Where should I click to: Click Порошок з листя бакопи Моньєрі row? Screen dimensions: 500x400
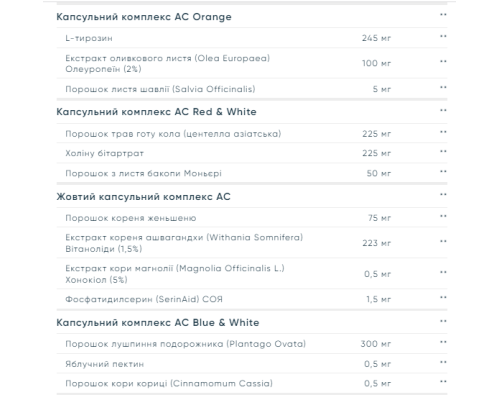[252, 173]
